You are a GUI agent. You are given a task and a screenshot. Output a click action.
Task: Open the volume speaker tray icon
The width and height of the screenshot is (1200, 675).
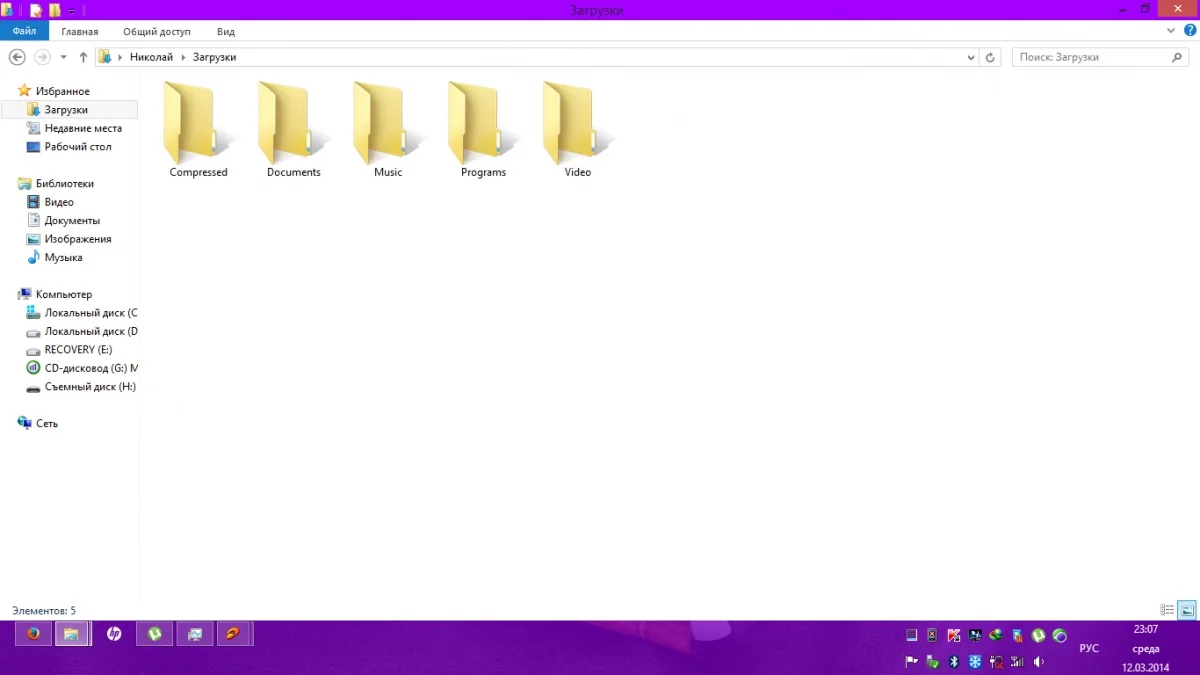pyautogui.click(x=1039, y=662)
